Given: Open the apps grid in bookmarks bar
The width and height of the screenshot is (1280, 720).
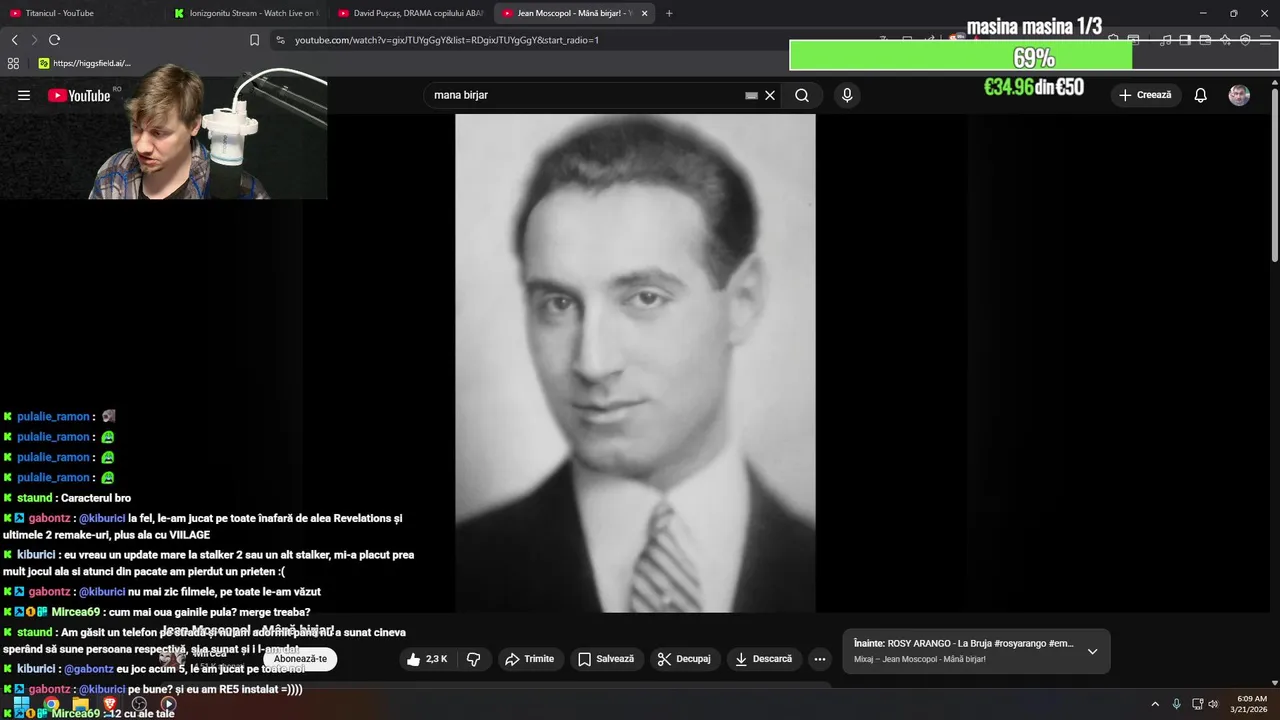Looking at the screenshot, I should [13, 63].
